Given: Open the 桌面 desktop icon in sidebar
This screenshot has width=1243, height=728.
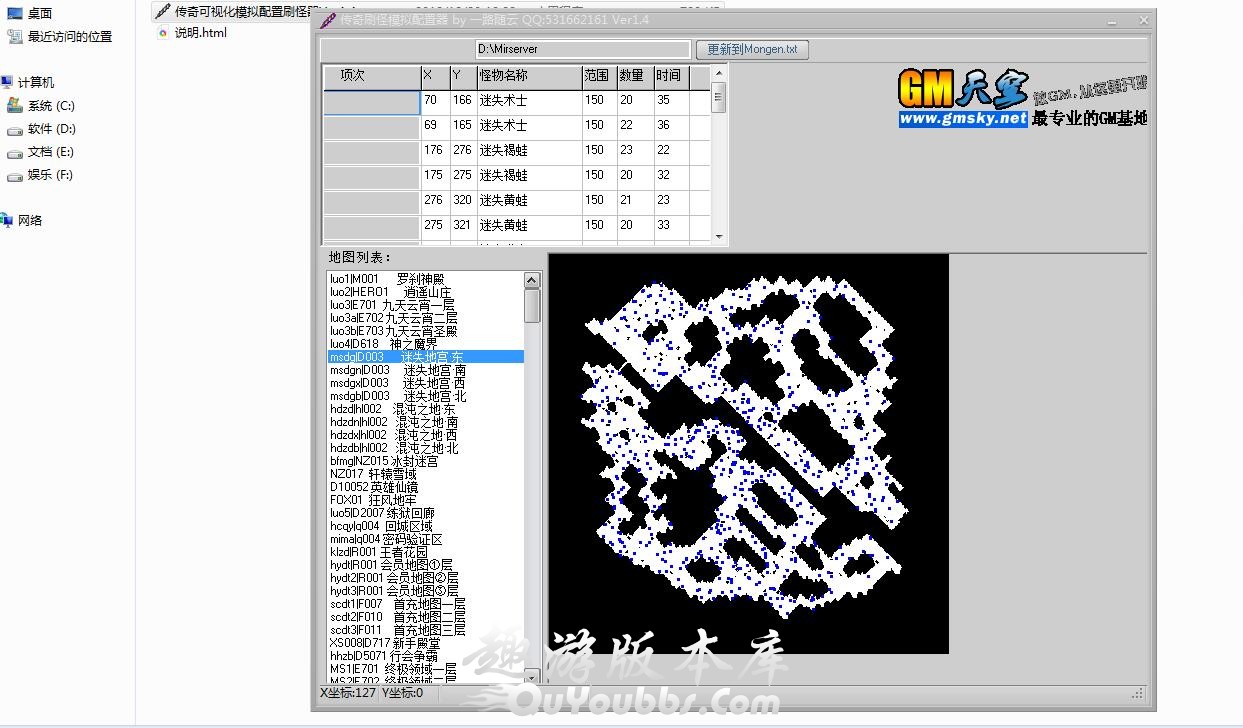Looking at the screenshot, I should point(15,13).
